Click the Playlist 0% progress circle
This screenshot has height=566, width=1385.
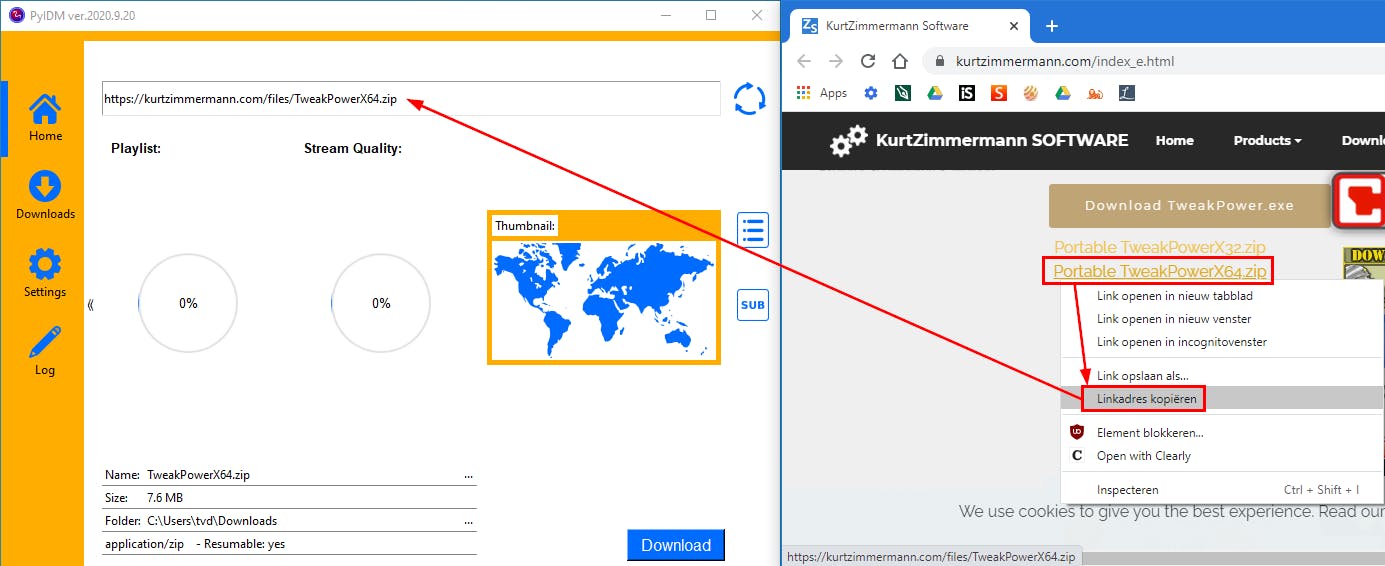tap(188, 303)
